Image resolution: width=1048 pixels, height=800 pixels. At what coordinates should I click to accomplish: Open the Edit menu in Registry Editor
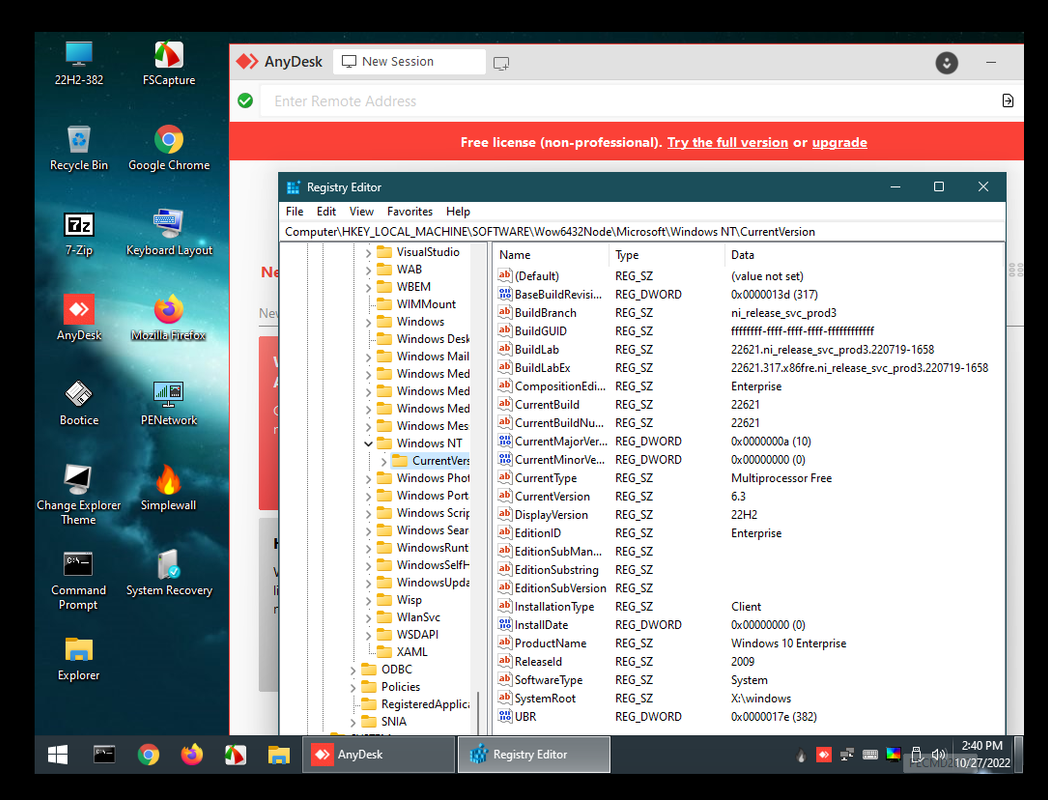click(x=326, y=211)
